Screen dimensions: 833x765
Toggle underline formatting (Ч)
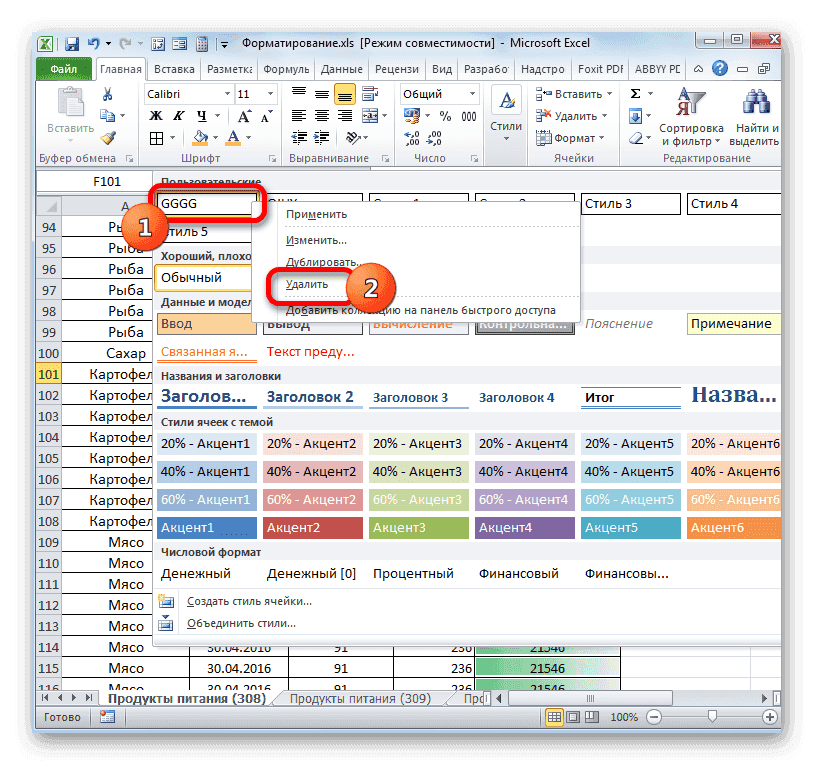coord(200,114)
